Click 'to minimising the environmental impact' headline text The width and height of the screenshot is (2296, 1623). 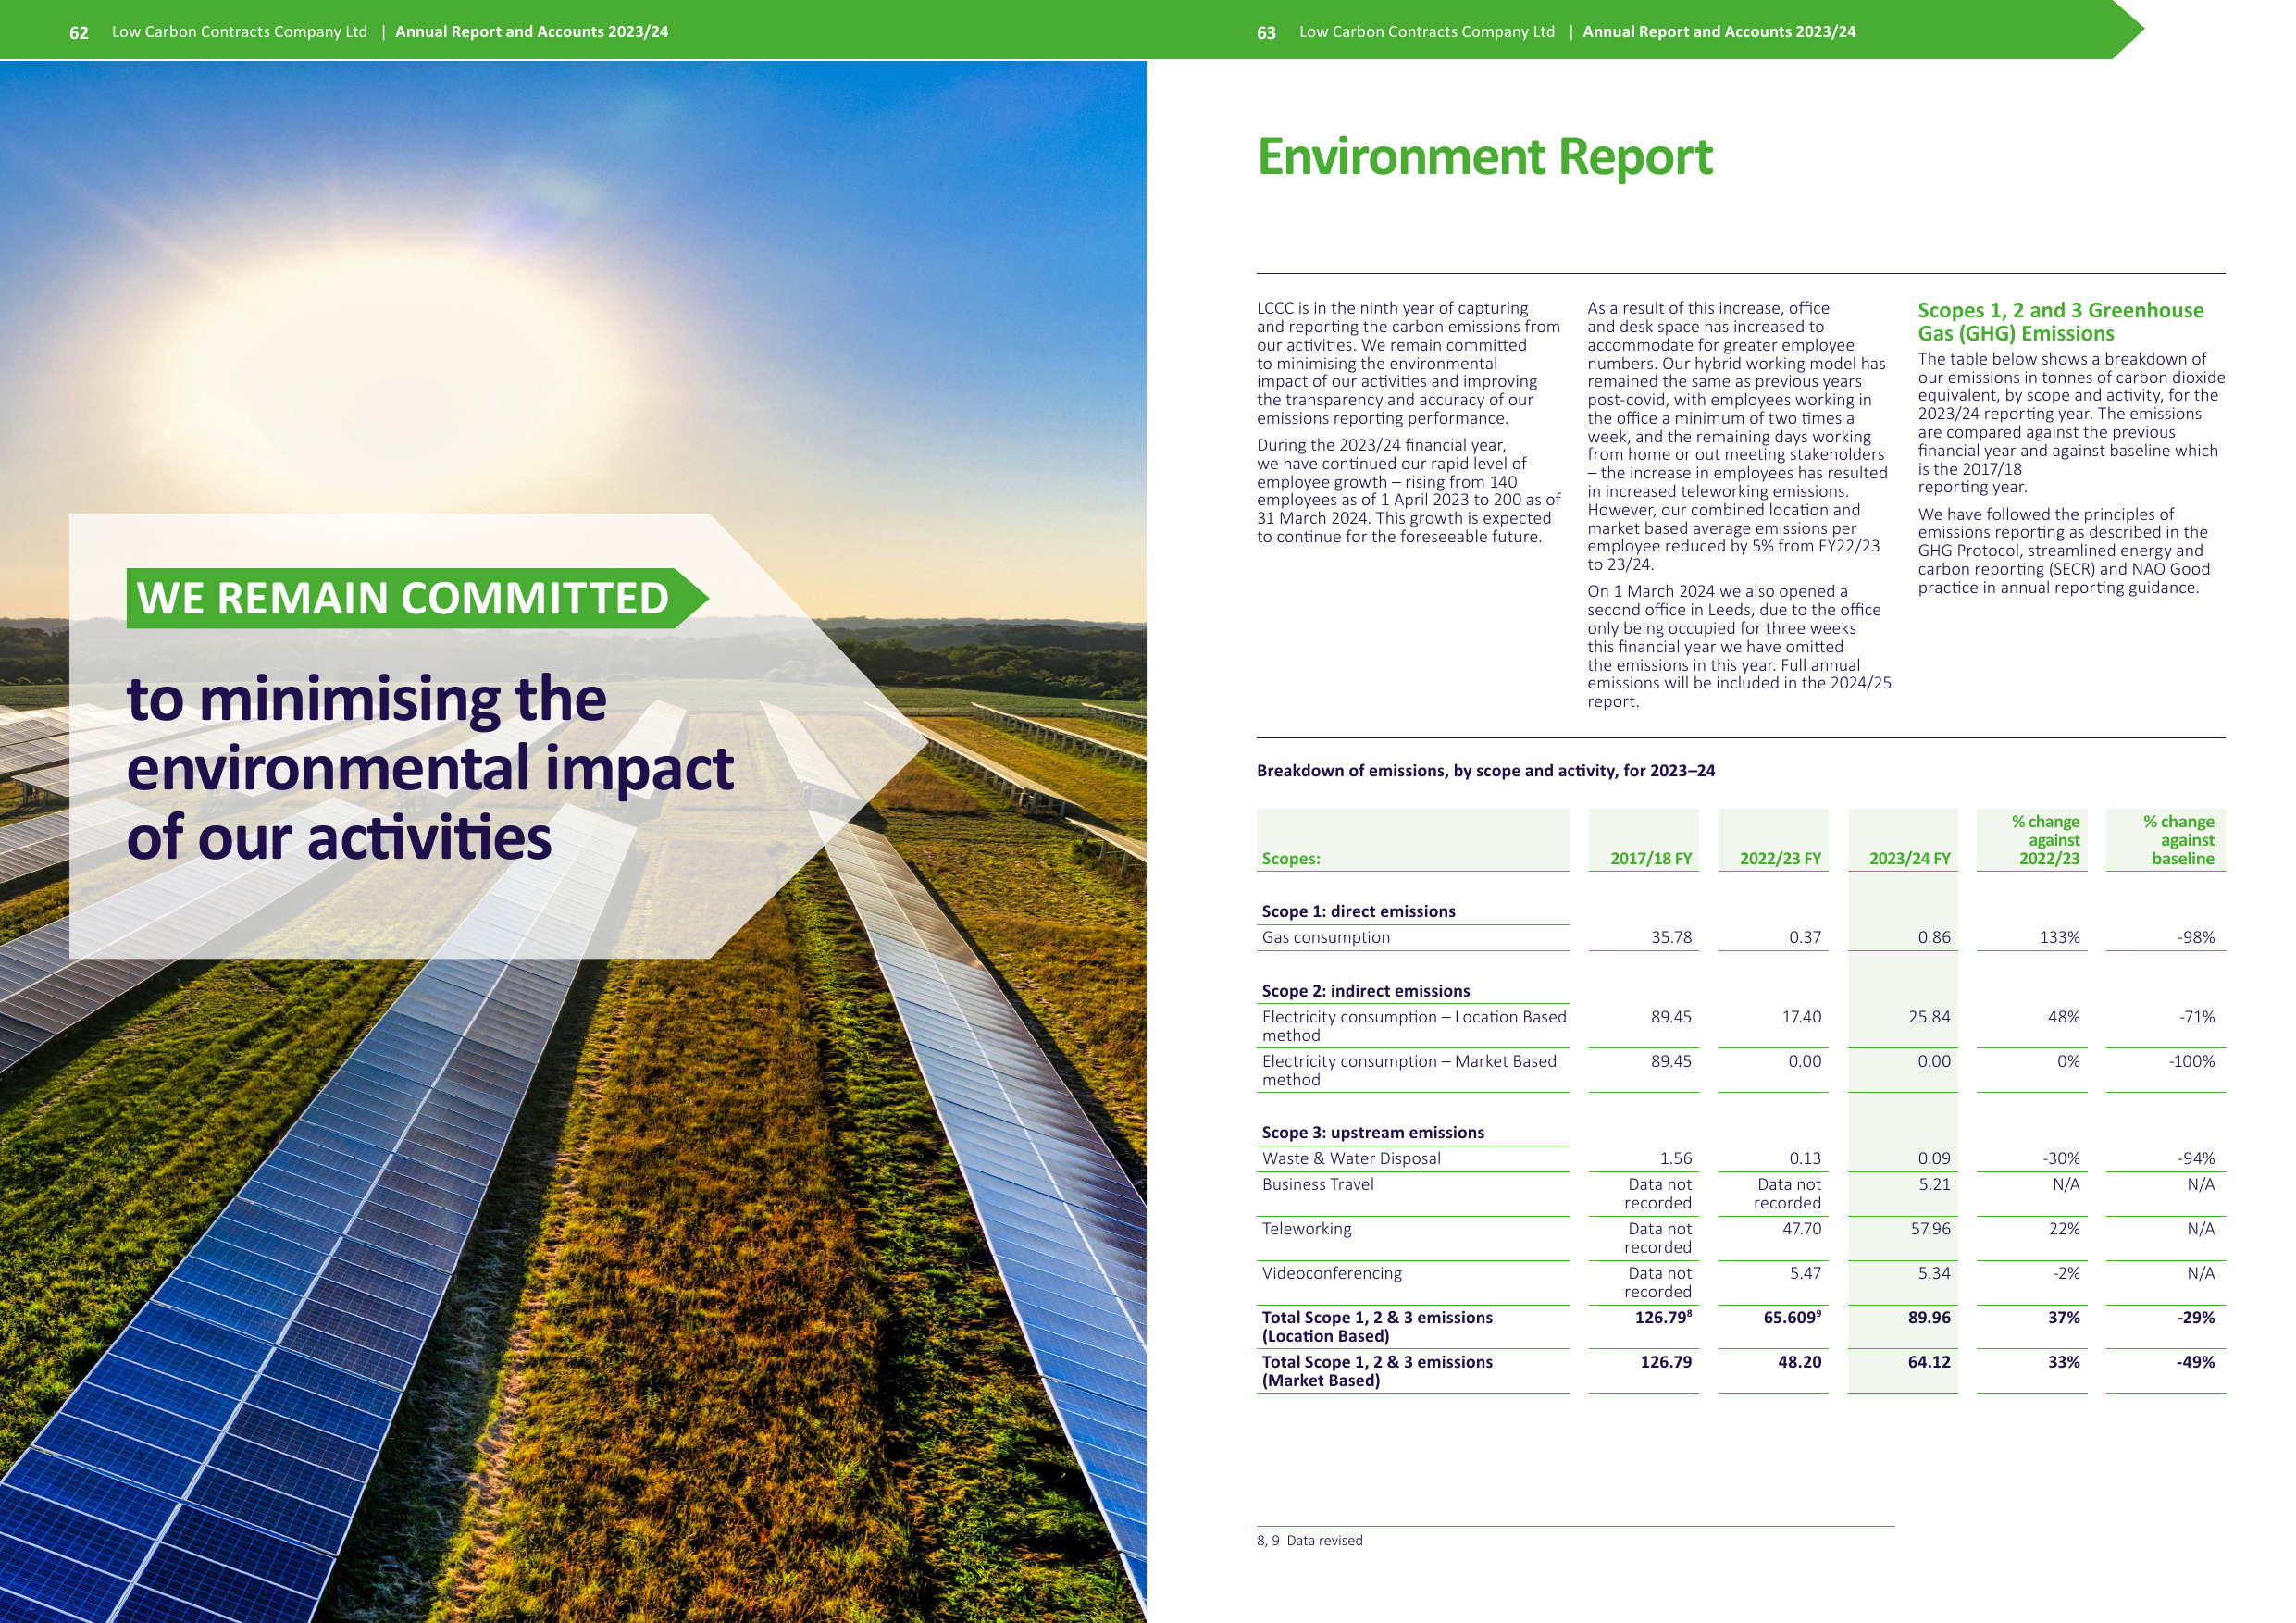coord(430,733)
